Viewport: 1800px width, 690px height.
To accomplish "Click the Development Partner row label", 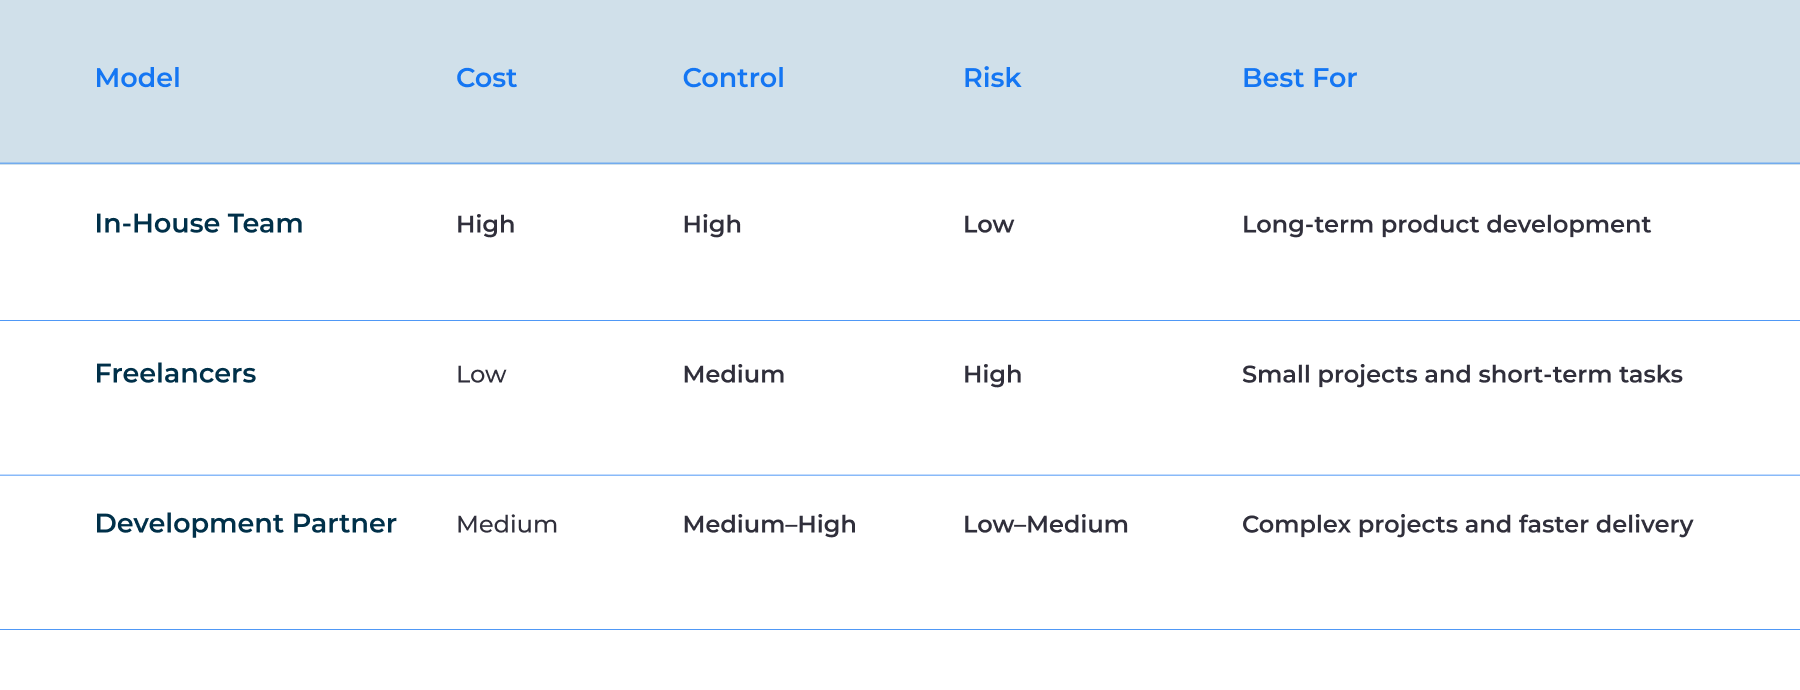I will pyautogui.click(x=246, y=523).
